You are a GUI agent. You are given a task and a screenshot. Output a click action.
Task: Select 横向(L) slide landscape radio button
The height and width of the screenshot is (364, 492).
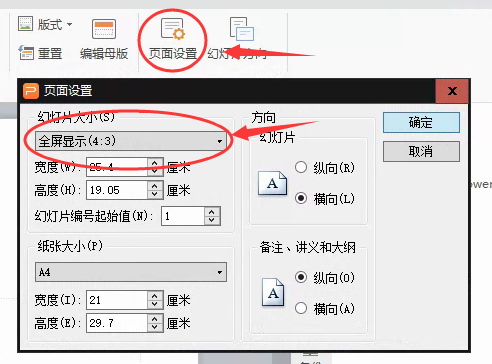pos(301,198)
